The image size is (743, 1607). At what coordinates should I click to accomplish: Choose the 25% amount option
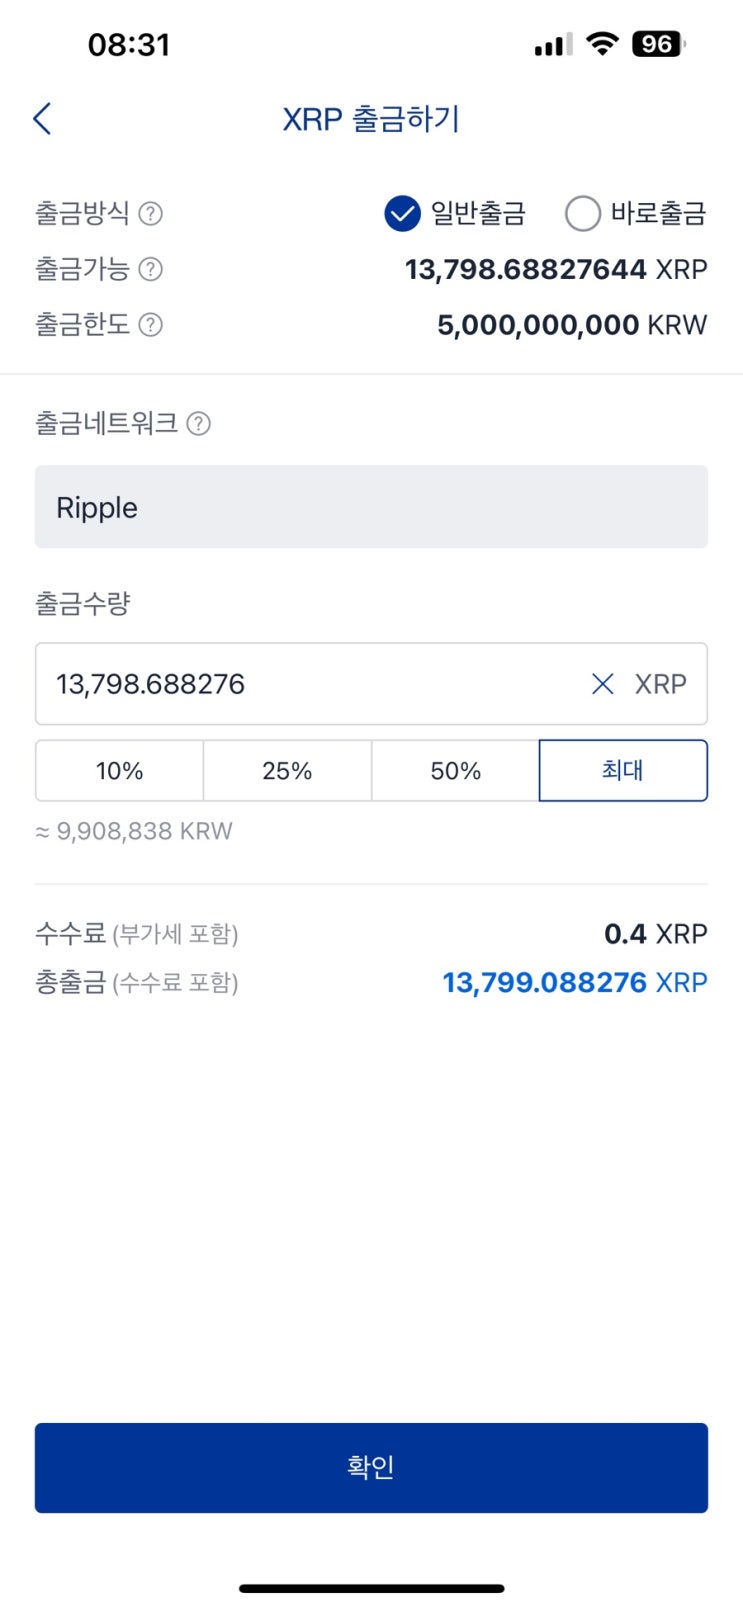click(287, 771)
